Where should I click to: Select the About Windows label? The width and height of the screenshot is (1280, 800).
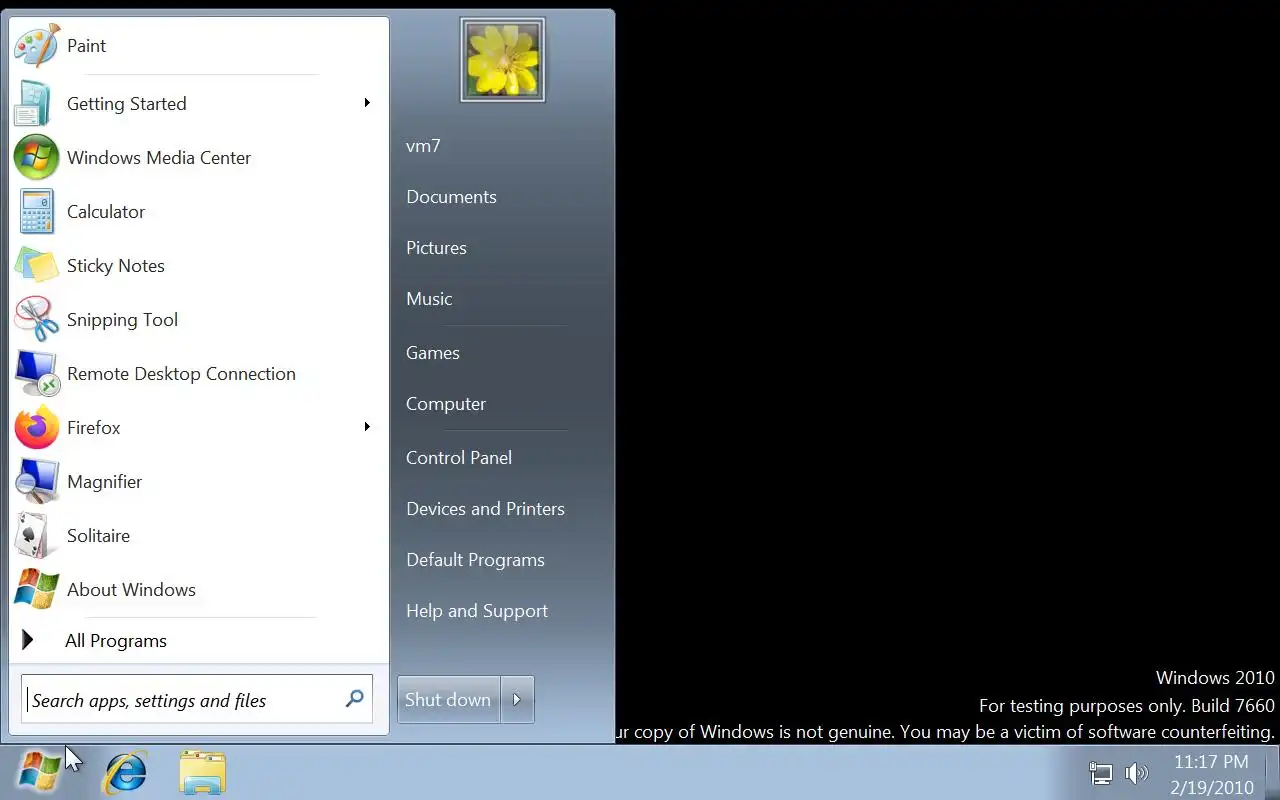click(x=131, y=590)
